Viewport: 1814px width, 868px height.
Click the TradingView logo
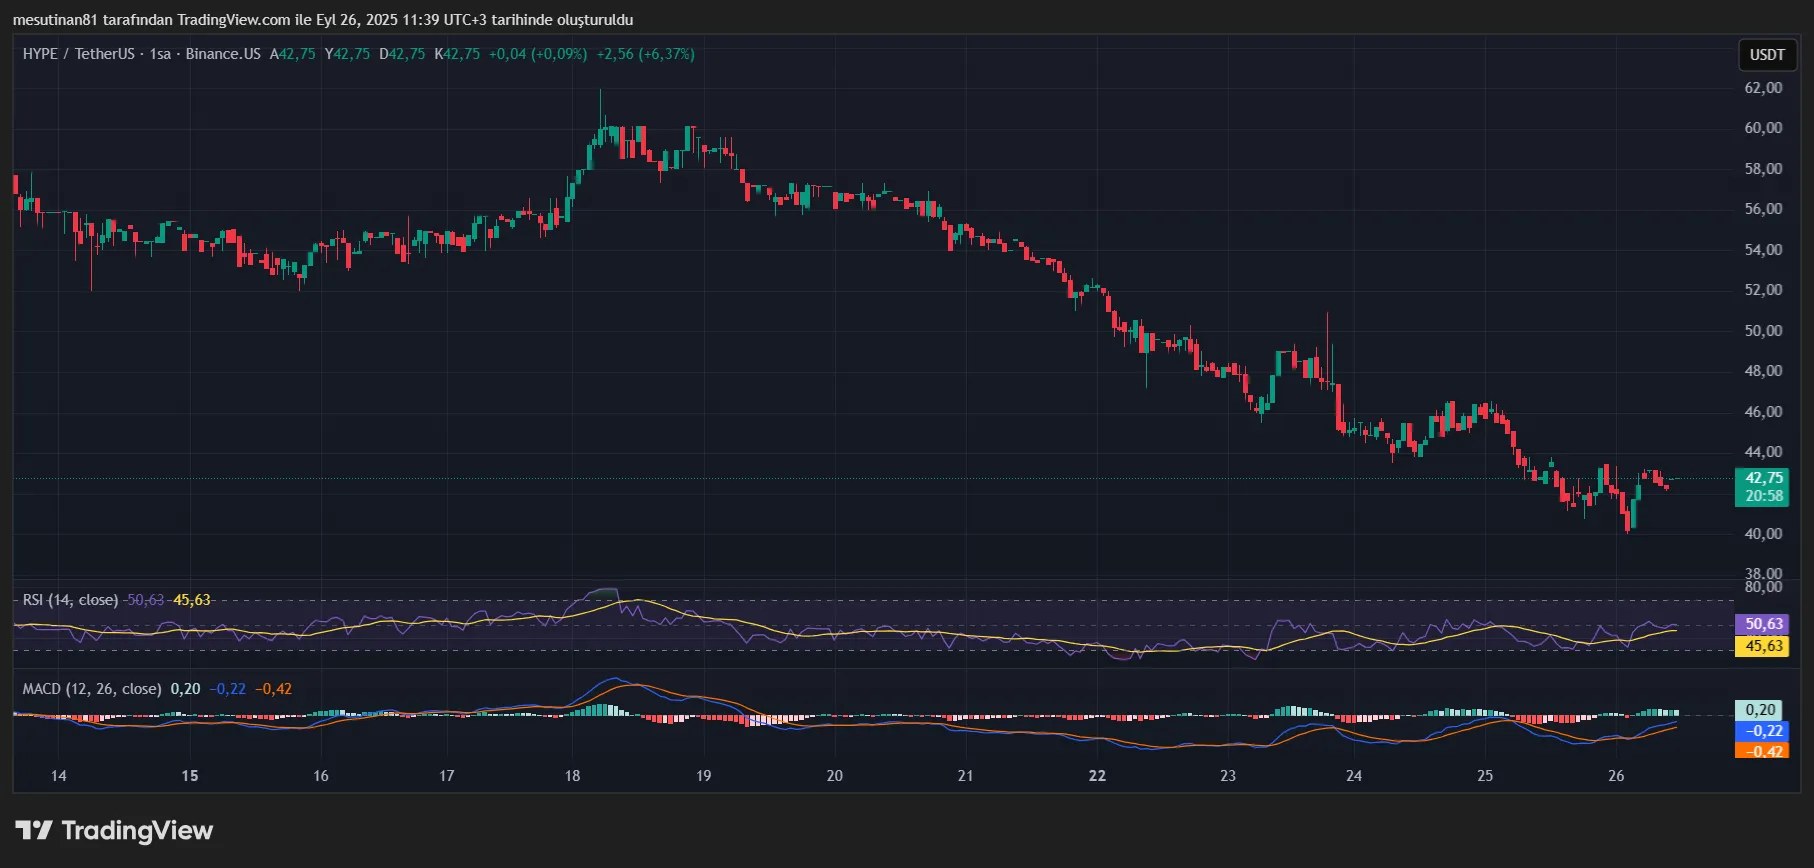[114, 831]
